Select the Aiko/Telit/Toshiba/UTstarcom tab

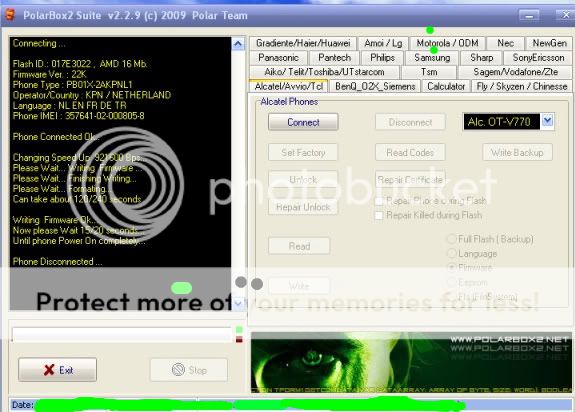click(324, 72)
